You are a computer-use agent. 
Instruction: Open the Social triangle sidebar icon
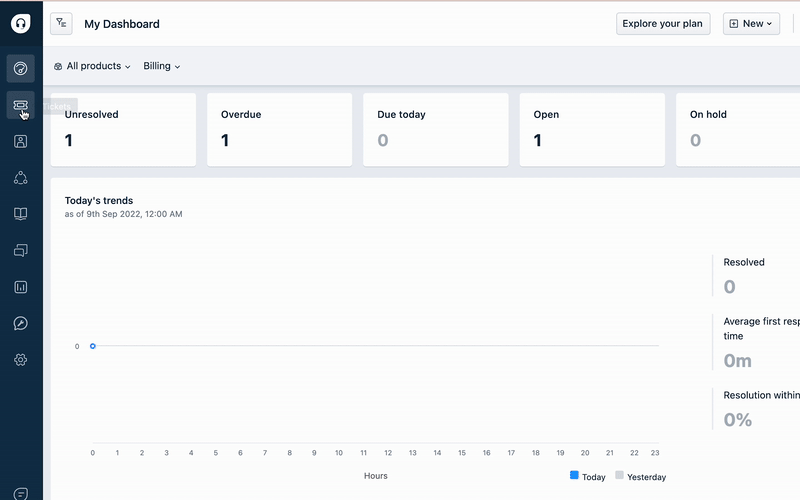tap(20, 178)
